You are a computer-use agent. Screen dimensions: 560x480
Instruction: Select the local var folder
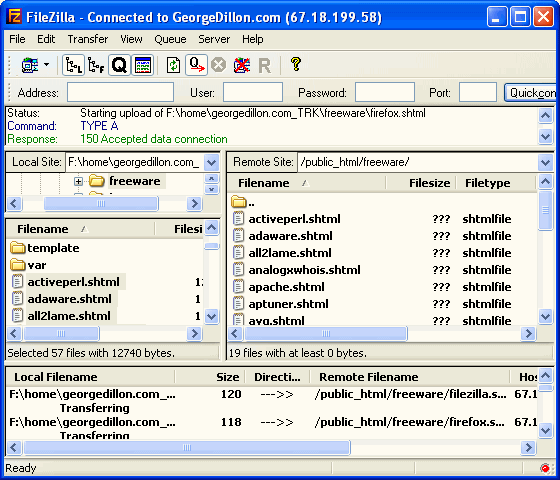point(37,265)
